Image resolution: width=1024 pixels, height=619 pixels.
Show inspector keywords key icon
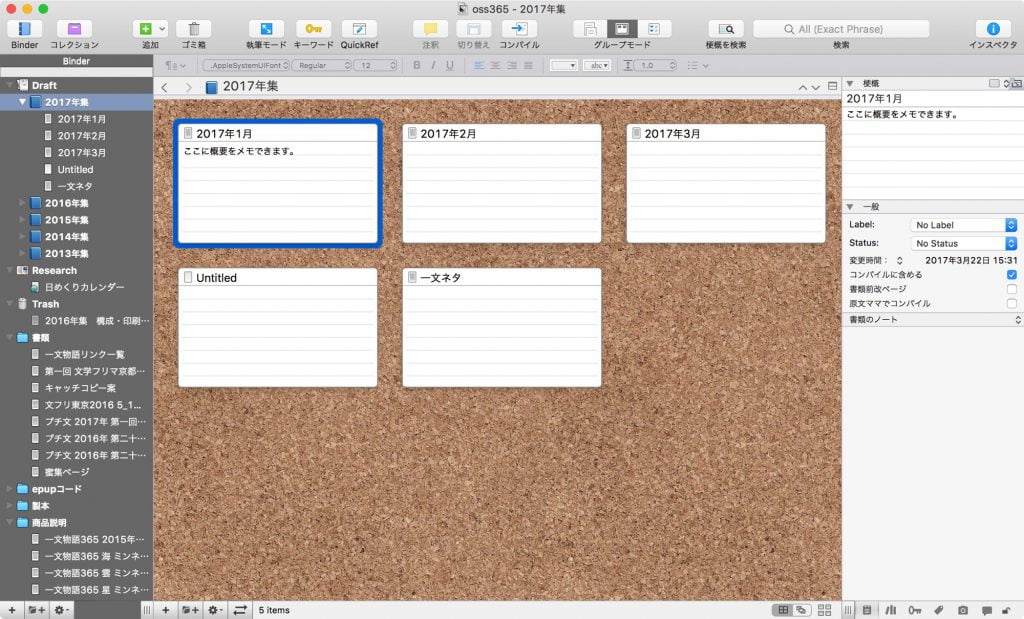coord(914,610)
